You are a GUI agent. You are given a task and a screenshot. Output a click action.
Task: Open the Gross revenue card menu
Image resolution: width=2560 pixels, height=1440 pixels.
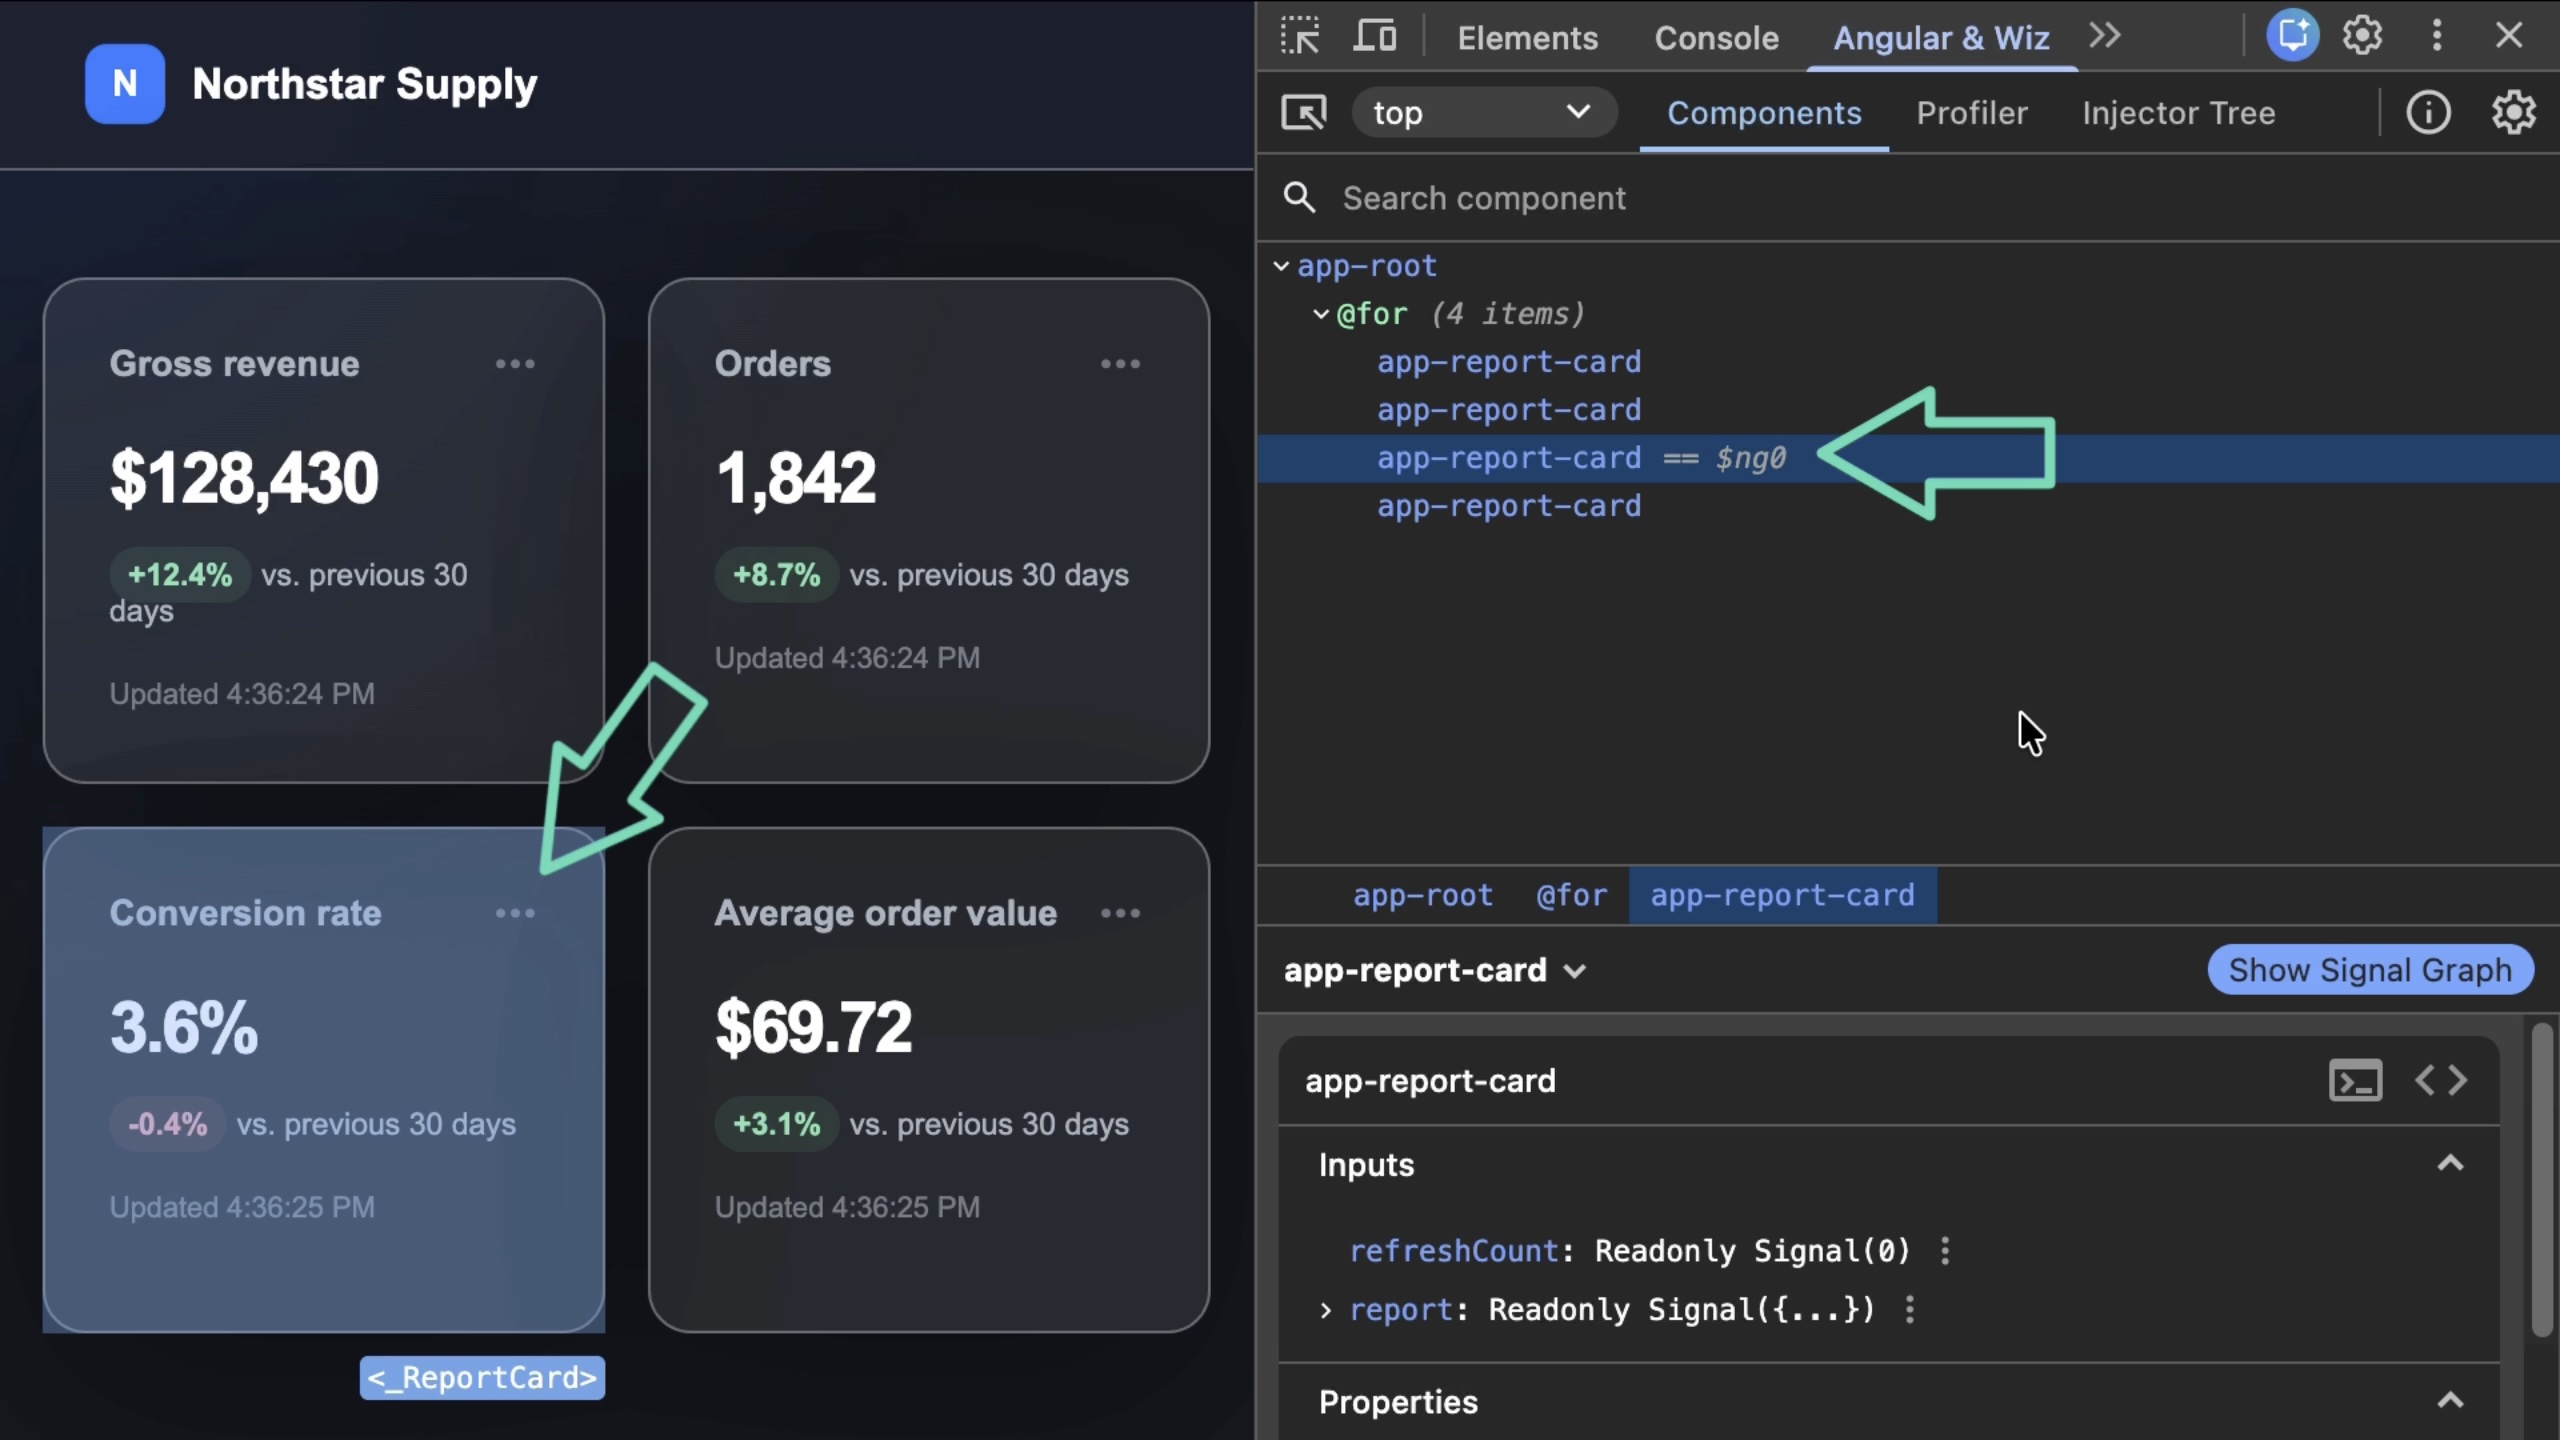click(x=515, y=364)
